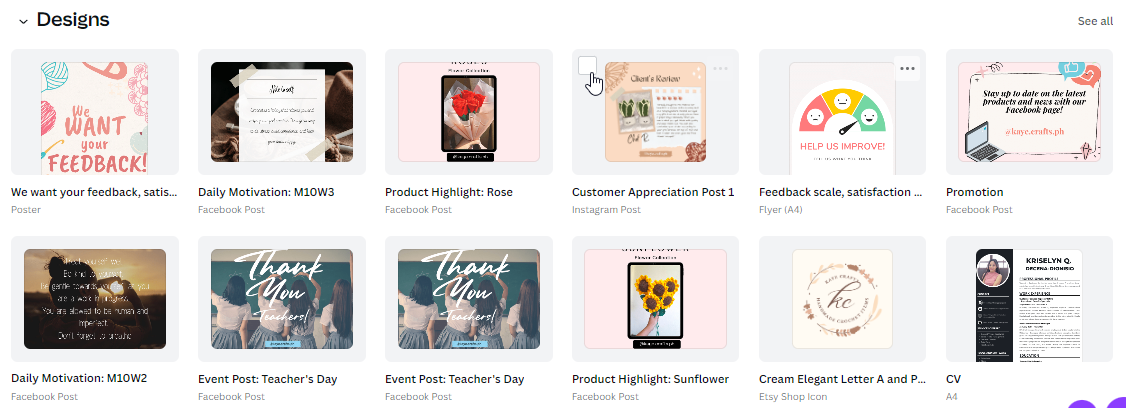The height and width of the screenshot is (408, 1126).
Task: Open the Daily Motivation: M10W3 thumbnail
Action: coord(282,112)
